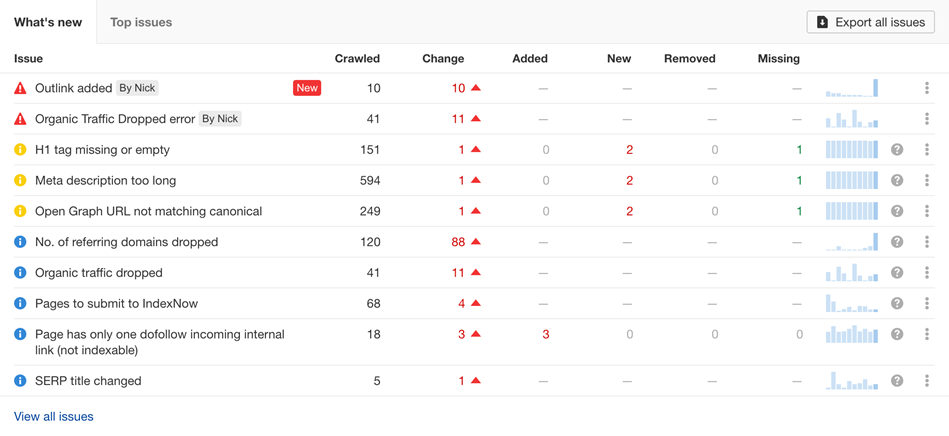Click the red New badge on Outlink added
This screenshot has width=949, height=436.
click(x=307, y=88)
